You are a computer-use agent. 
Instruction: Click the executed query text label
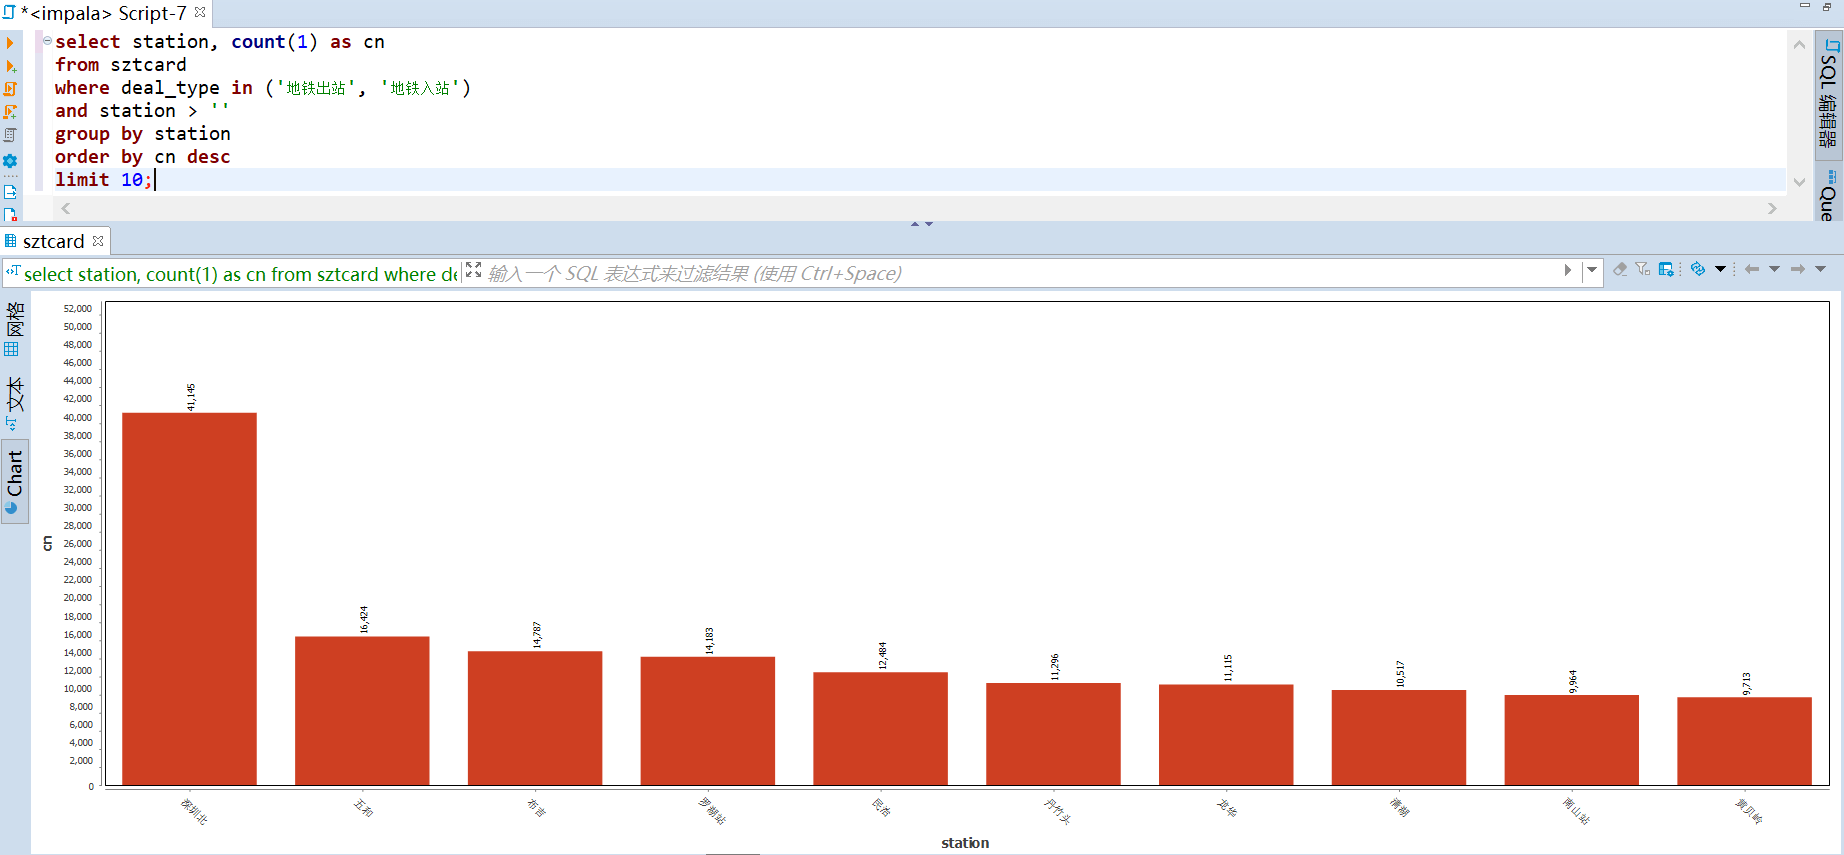(x=240, y=274)
